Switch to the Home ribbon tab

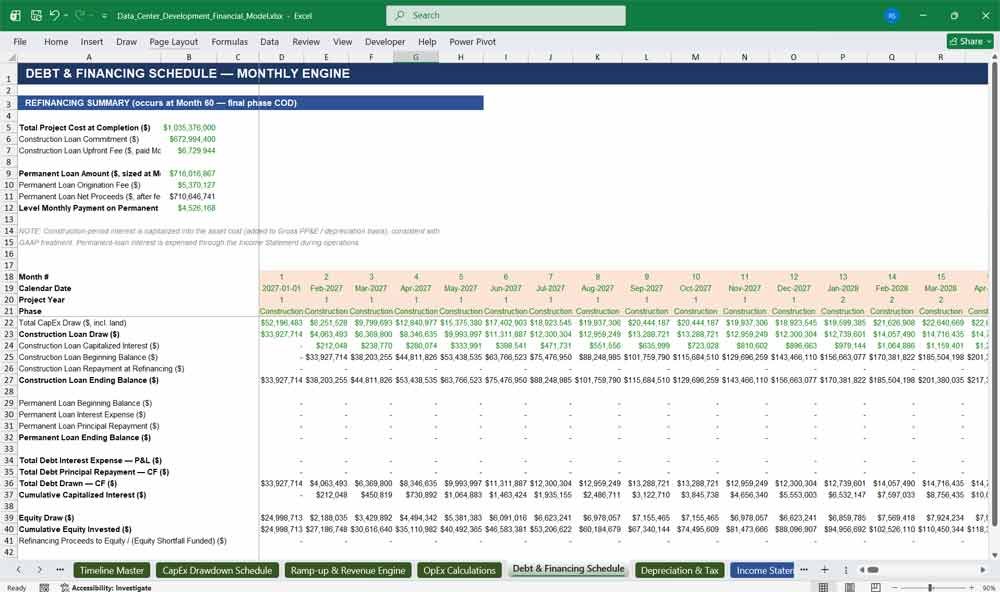coord(56,41)
